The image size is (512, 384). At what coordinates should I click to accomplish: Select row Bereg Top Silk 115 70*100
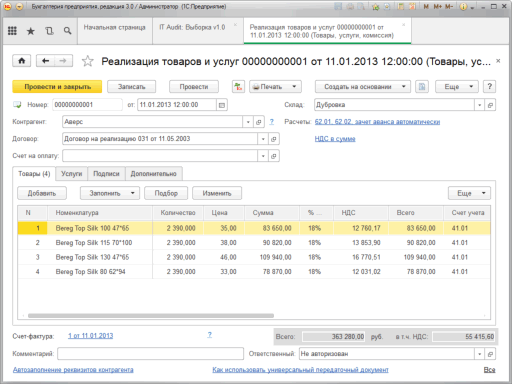(254, 243)
